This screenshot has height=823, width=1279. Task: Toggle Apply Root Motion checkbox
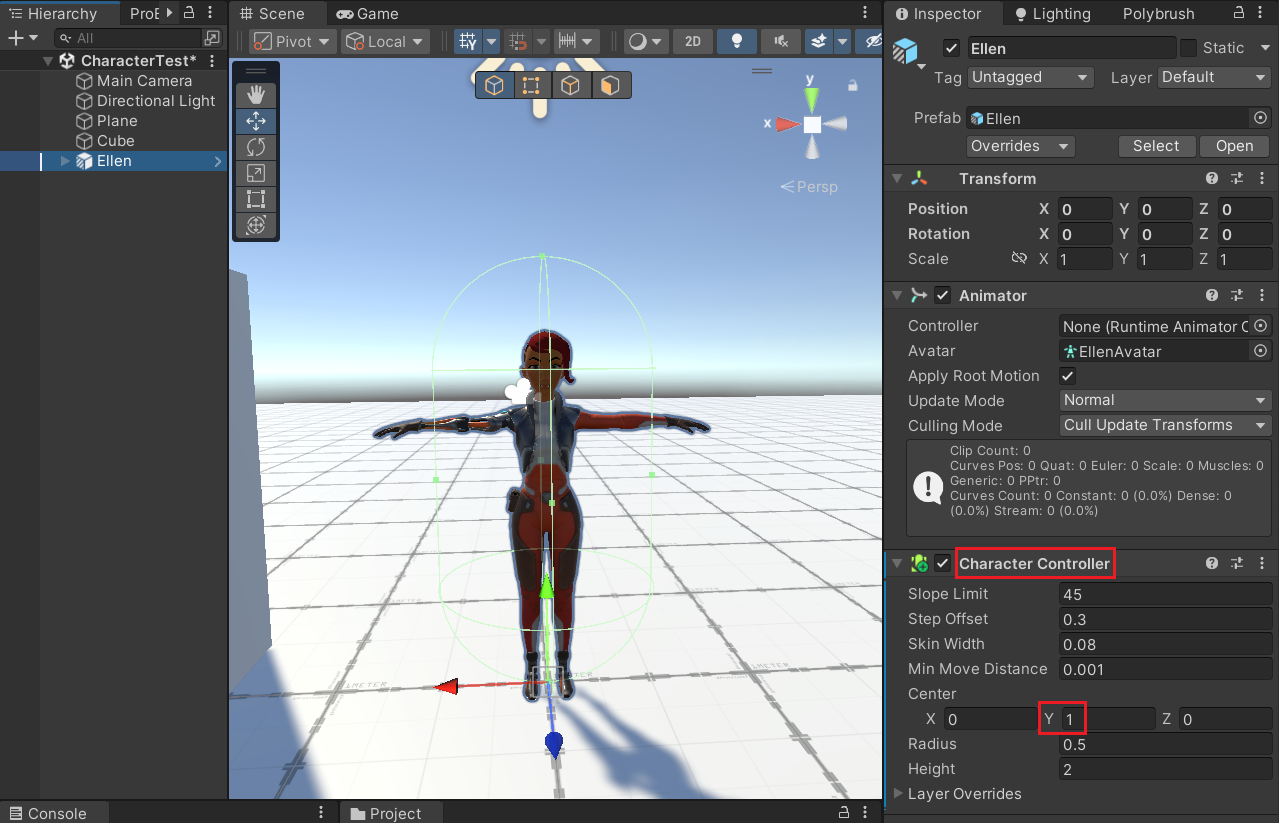click(1068, 376)
